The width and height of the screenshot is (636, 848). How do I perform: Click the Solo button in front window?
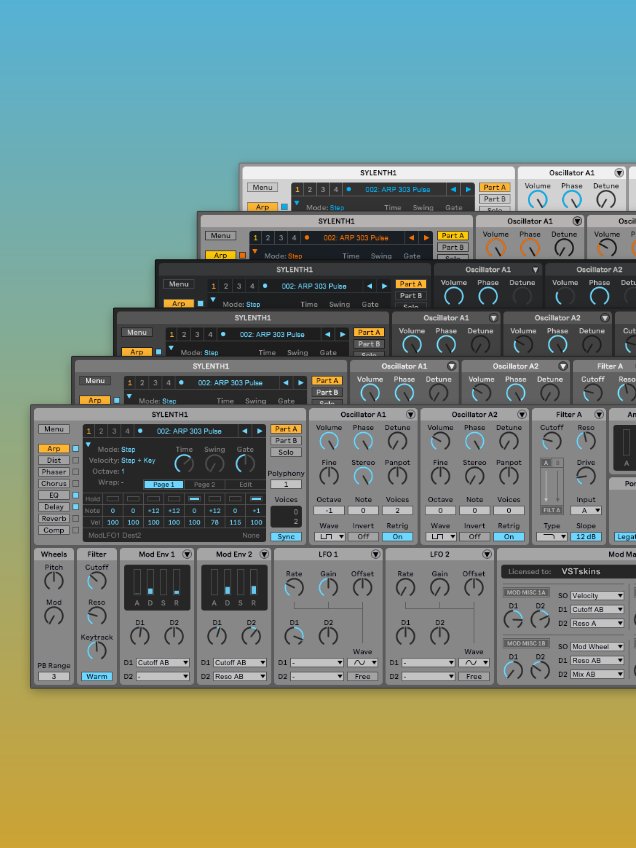(x=286, y=452)
